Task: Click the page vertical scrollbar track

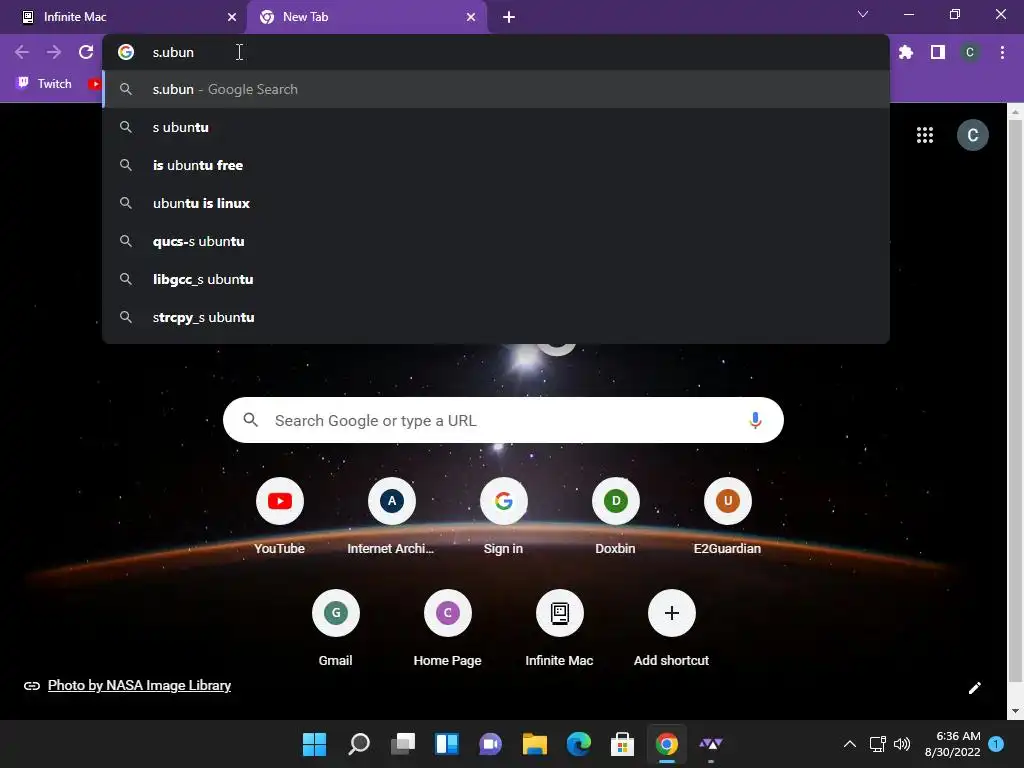Action: tap(1015, 411)
